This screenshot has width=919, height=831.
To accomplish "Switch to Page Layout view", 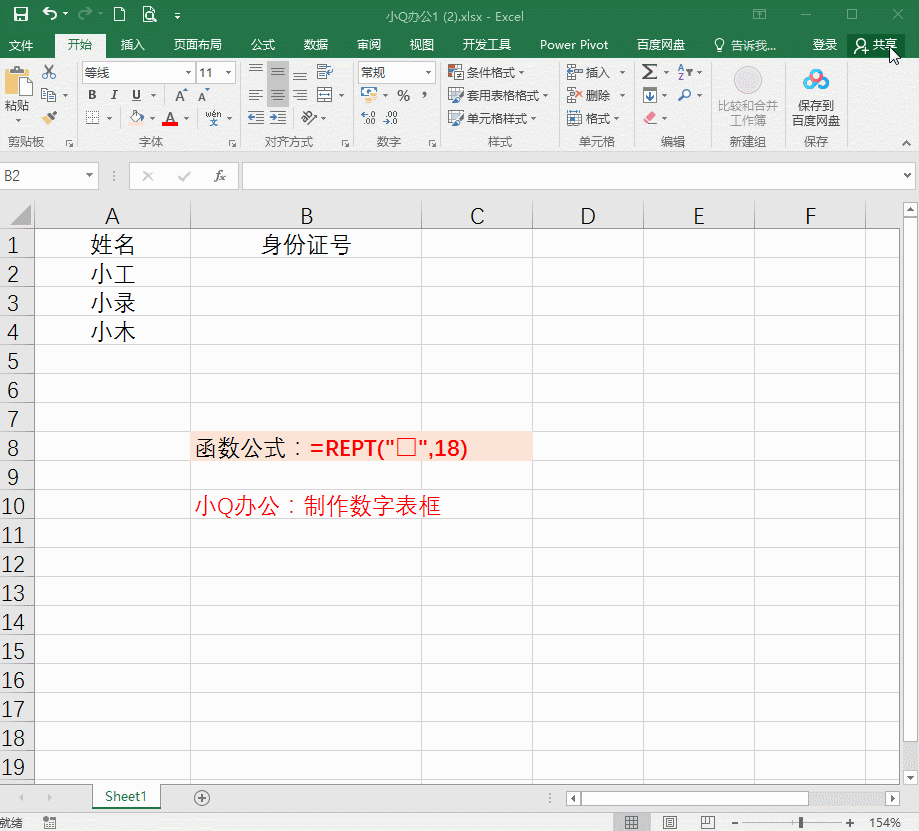I will (669, 822).
